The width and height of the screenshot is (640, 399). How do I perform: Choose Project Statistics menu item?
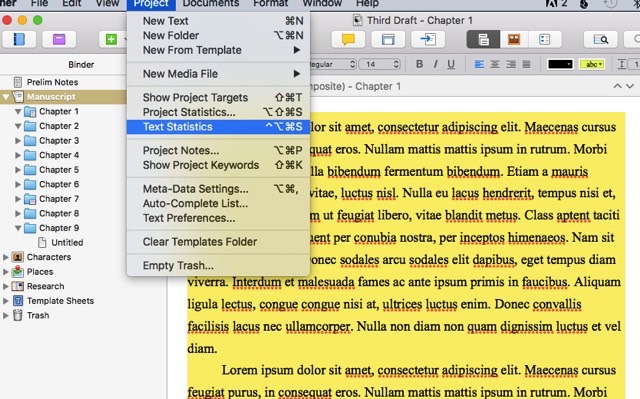(x=218, y=112)
